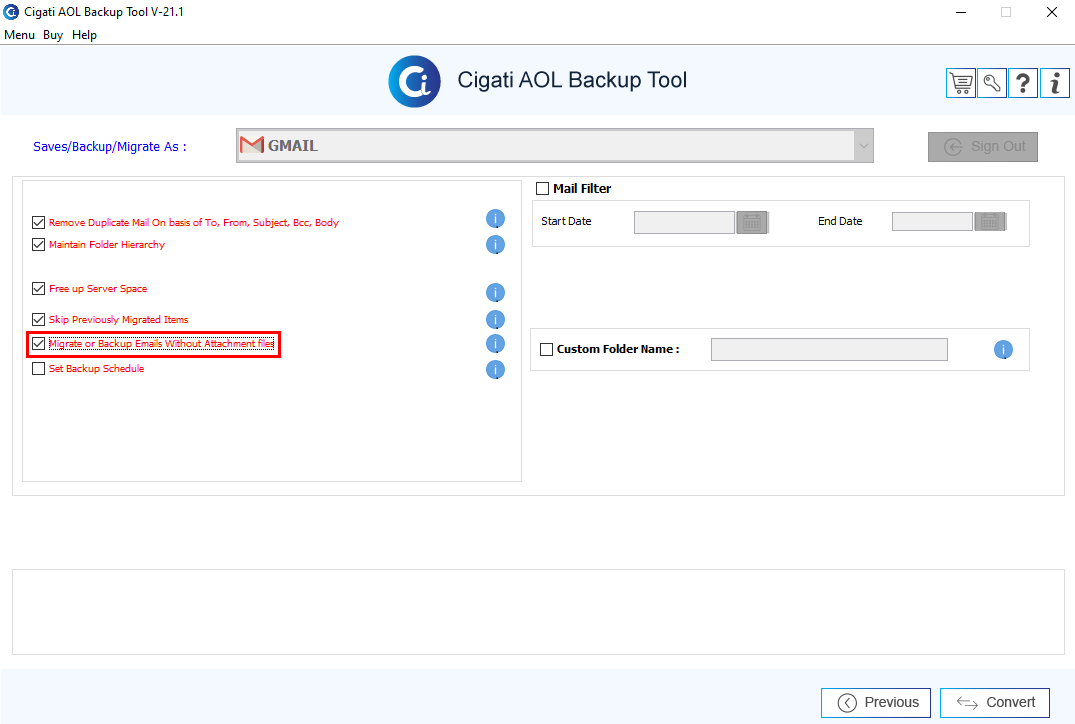Click info icon for Set Backup Schedule
Screen dimensions: 1075x724
(495, 370)
